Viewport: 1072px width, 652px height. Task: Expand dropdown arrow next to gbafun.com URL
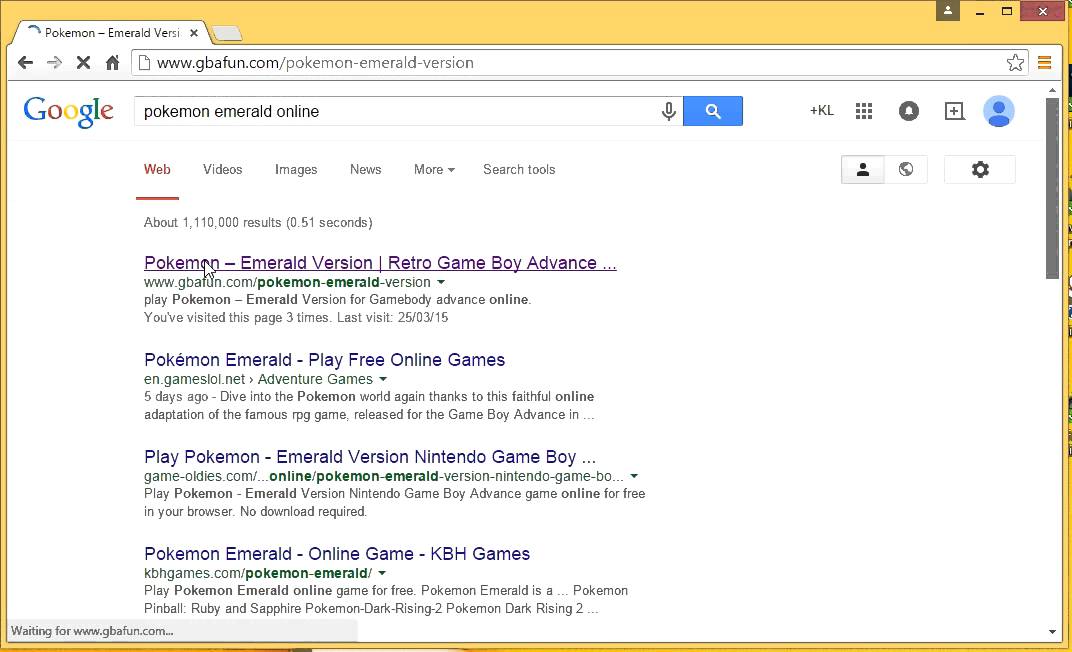(441, 282)
